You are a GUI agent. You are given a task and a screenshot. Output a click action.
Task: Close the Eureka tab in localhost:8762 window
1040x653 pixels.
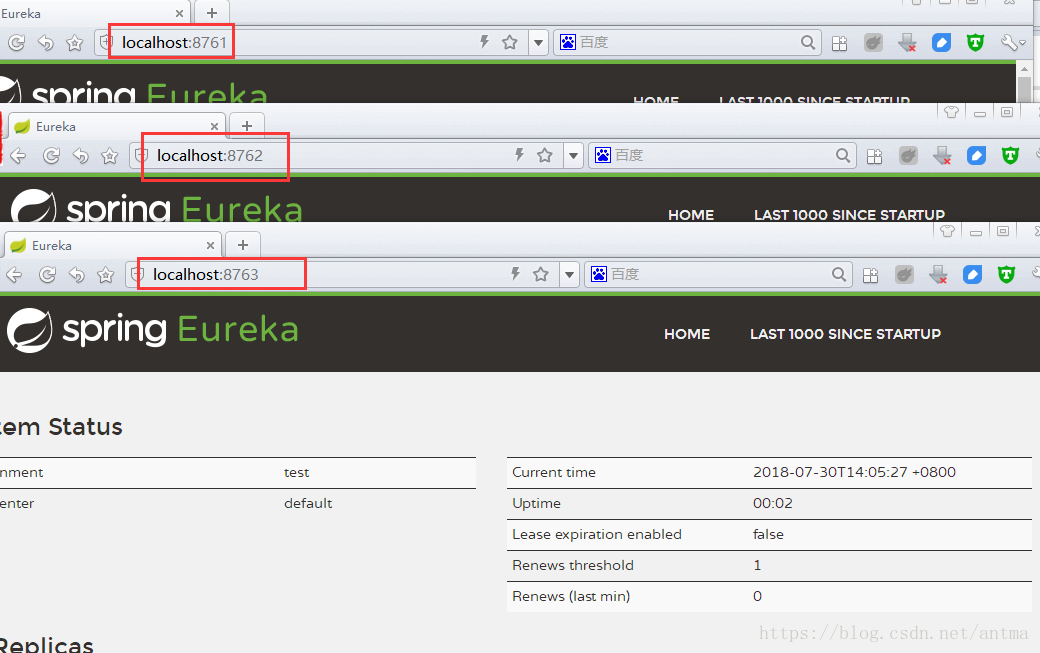click(214, 126)
